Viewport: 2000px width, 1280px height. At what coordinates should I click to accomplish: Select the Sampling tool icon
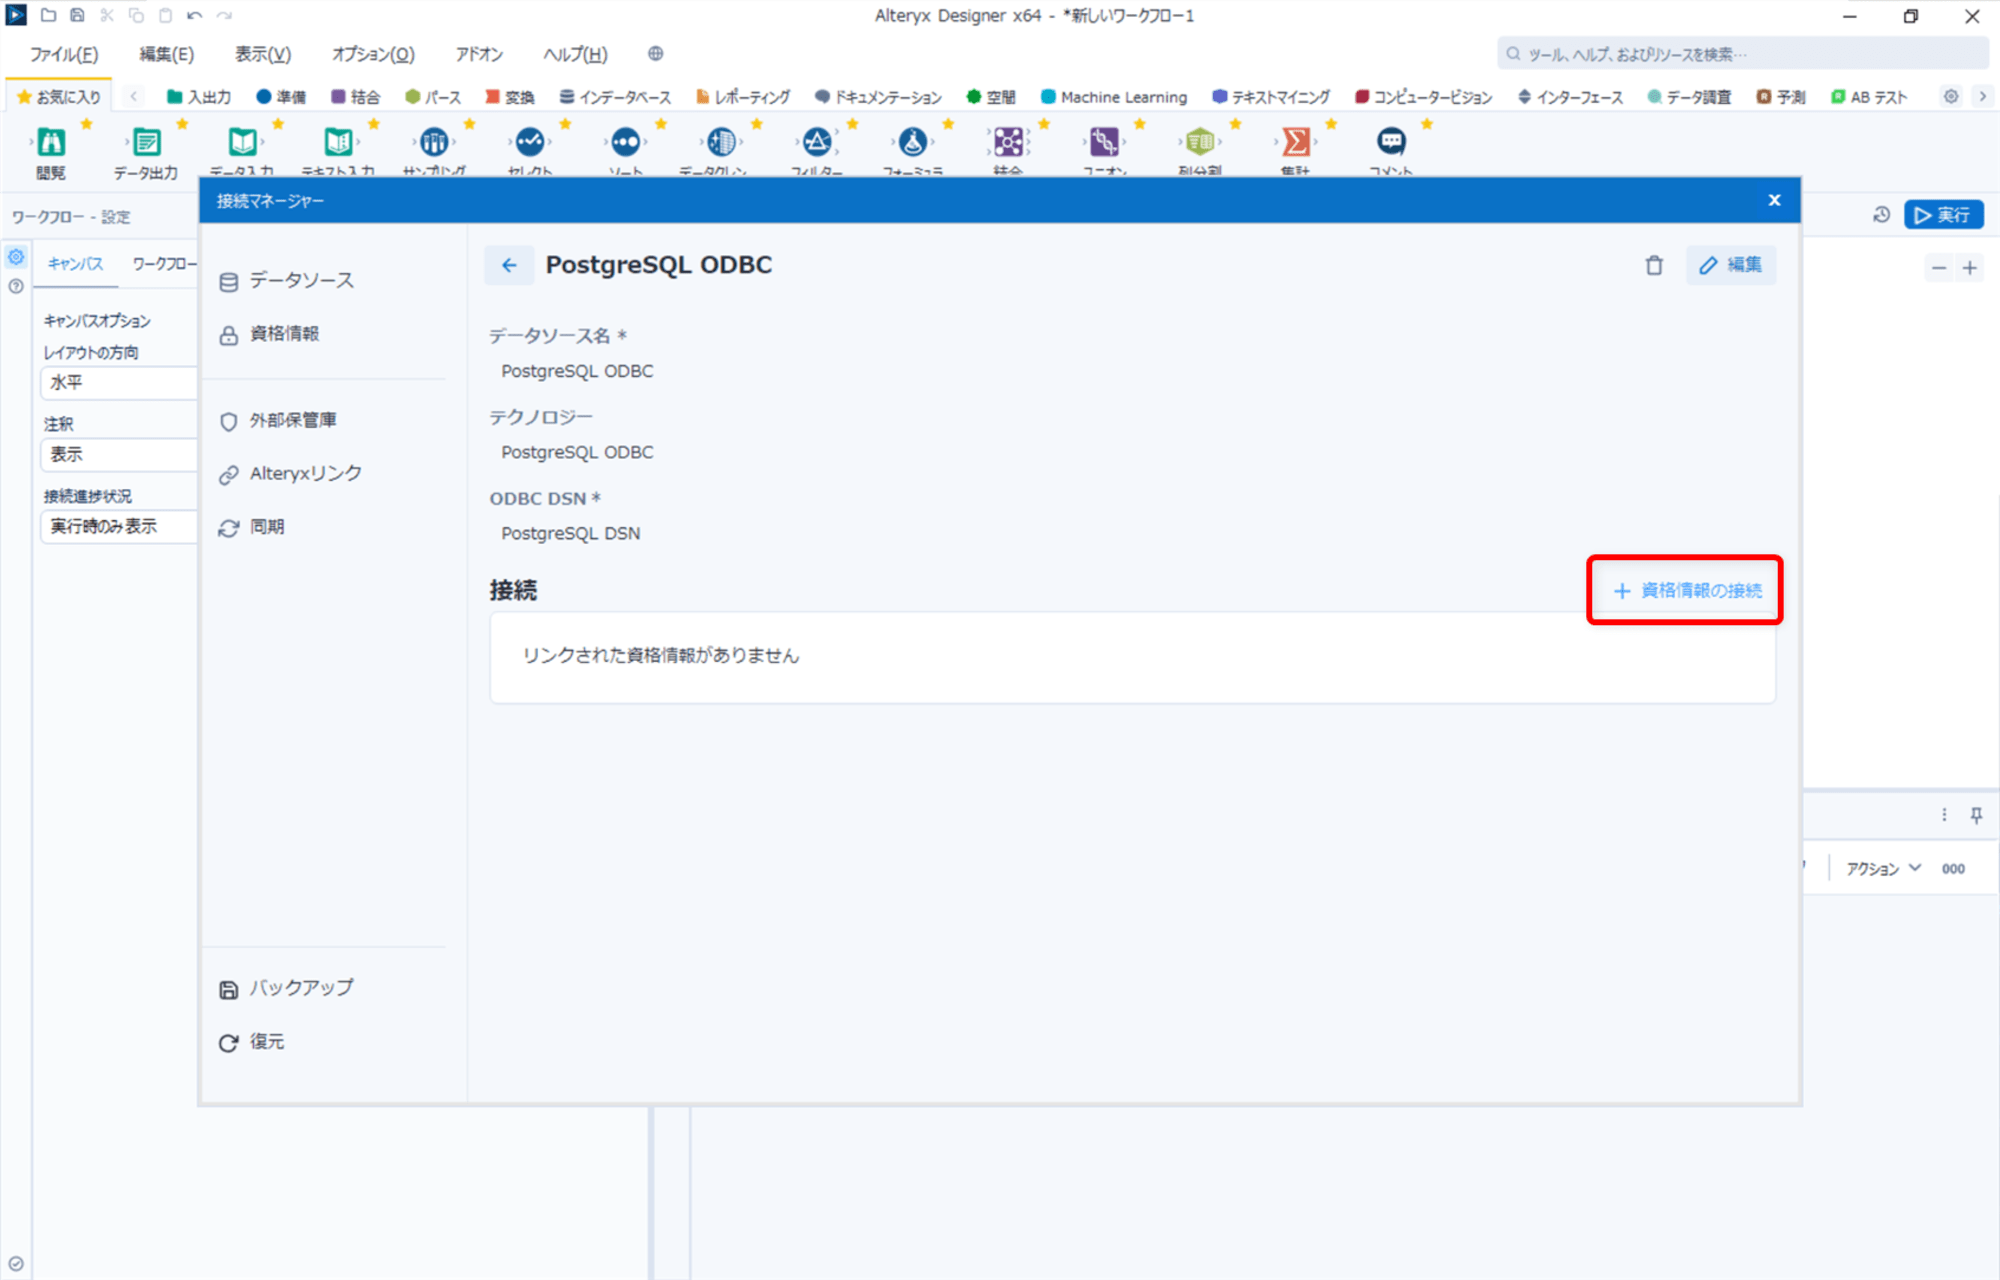[434, 142]
